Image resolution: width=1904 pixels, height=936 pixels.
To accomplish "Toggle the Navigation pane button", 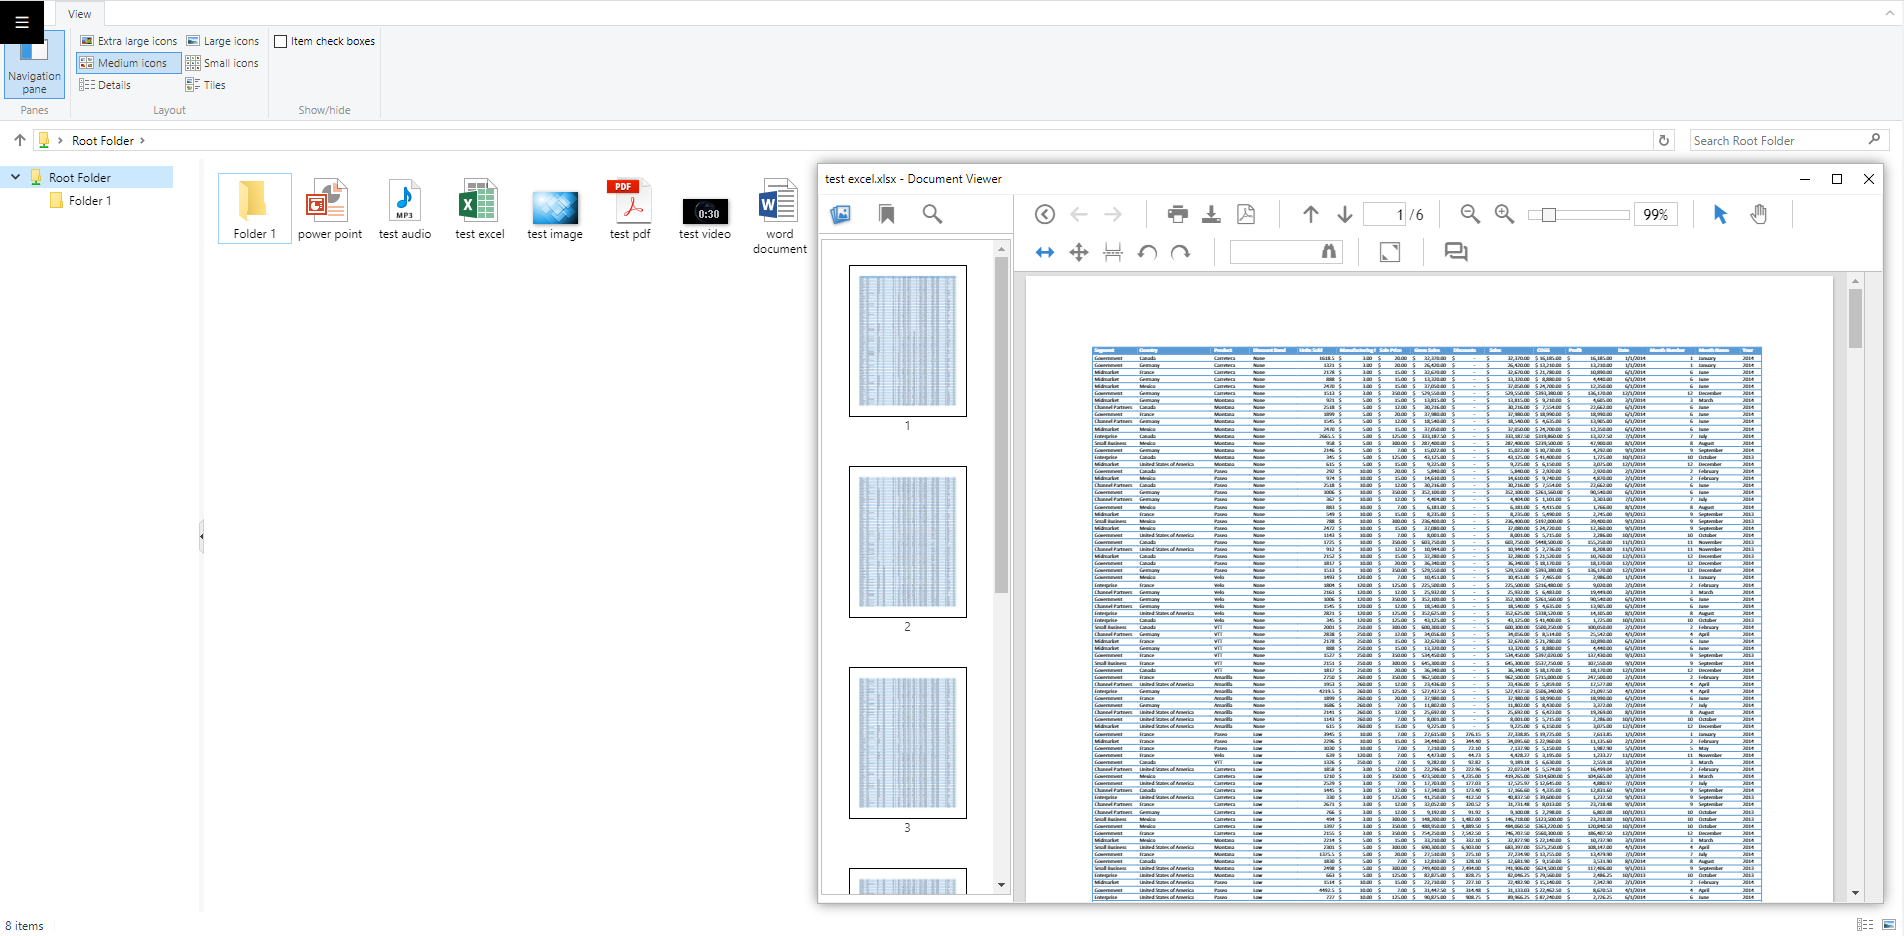I will tap(34, 64).
